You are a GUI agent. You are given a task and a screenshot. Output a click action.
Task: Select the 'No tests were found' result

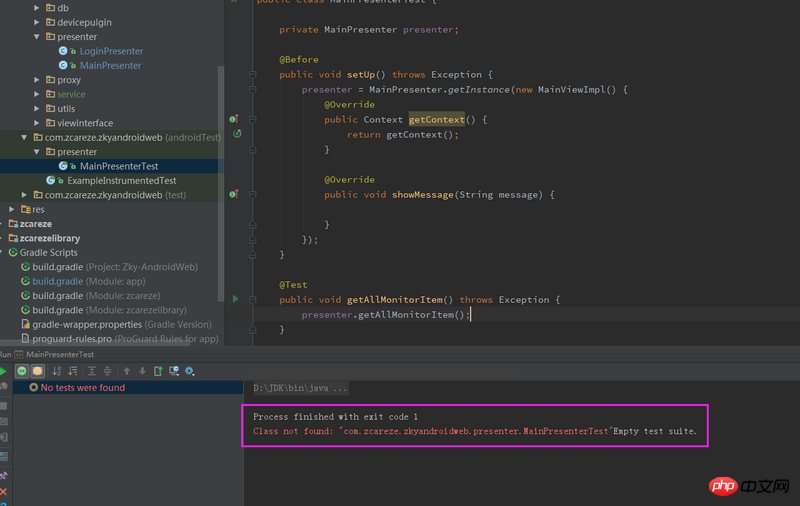click(82, 387)
